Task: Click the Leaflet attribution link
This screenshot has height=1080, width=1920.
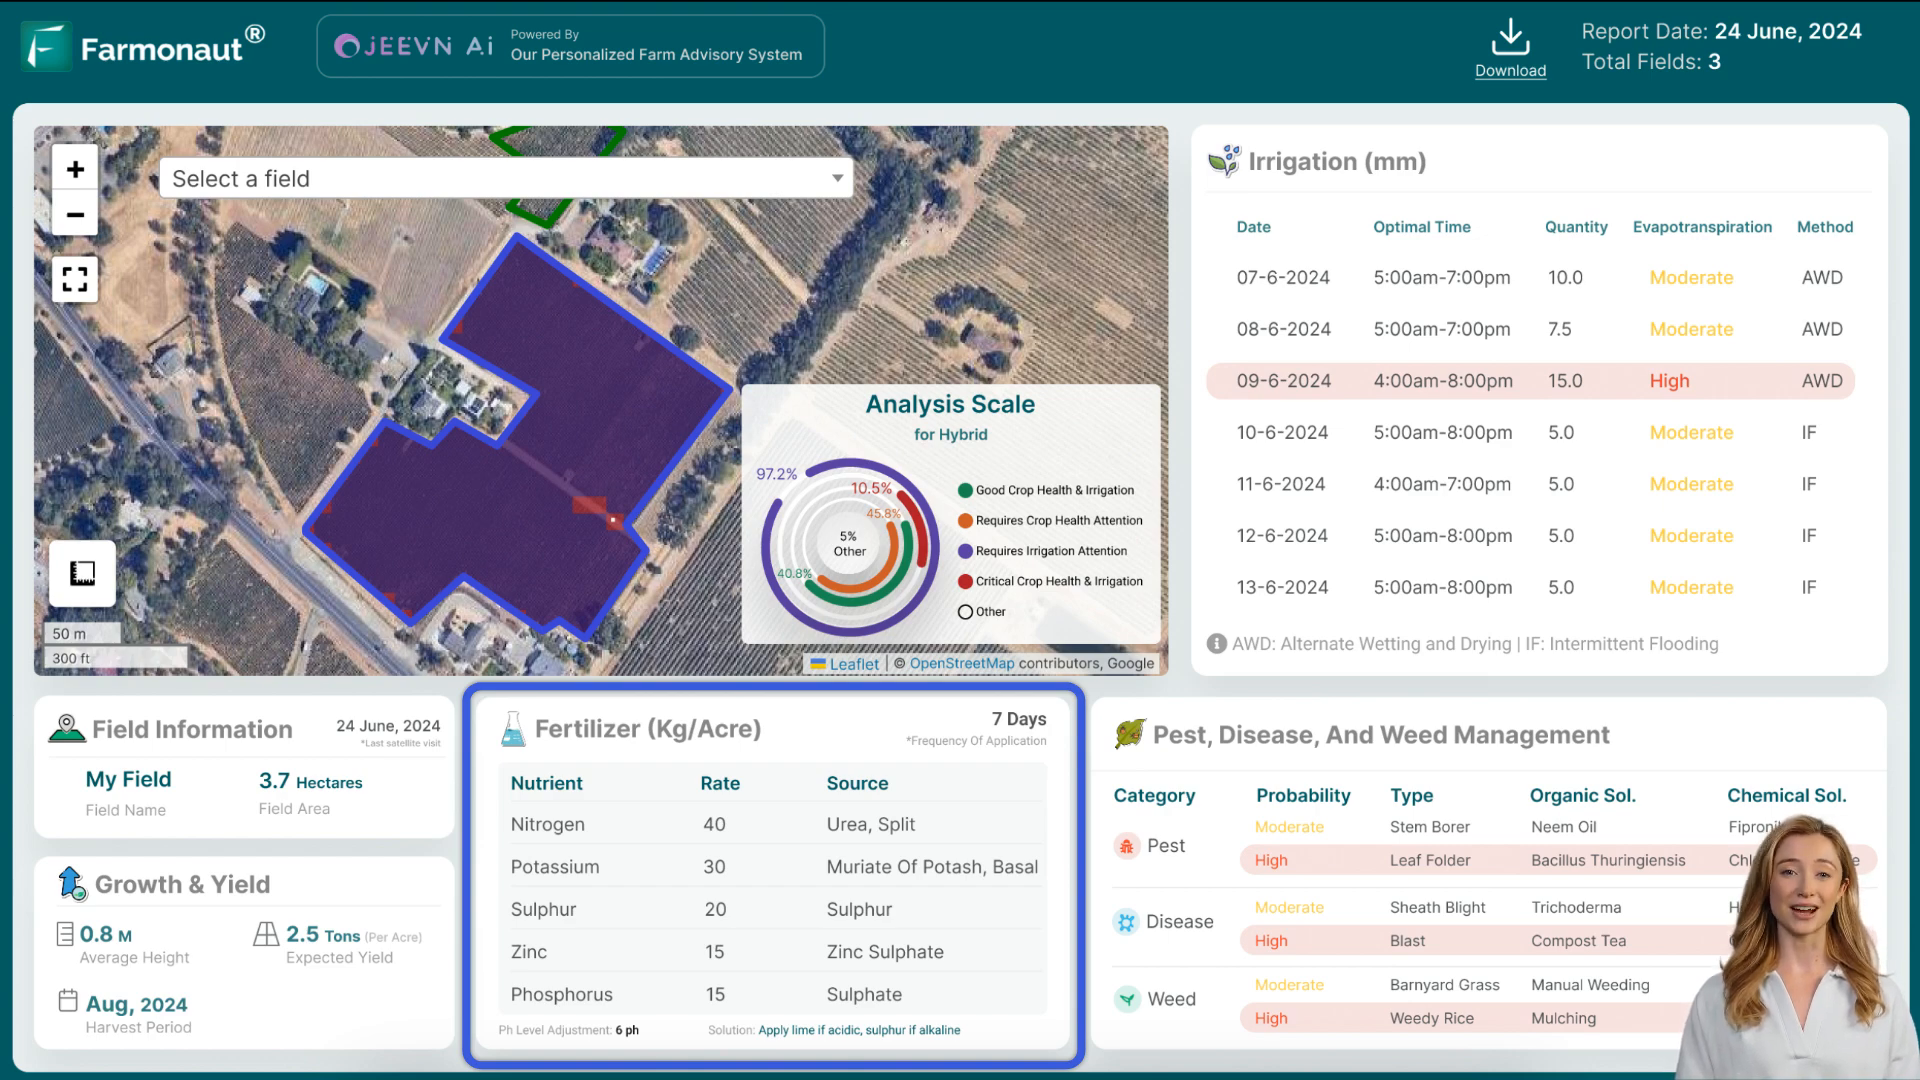Action: tap(853, 663)
